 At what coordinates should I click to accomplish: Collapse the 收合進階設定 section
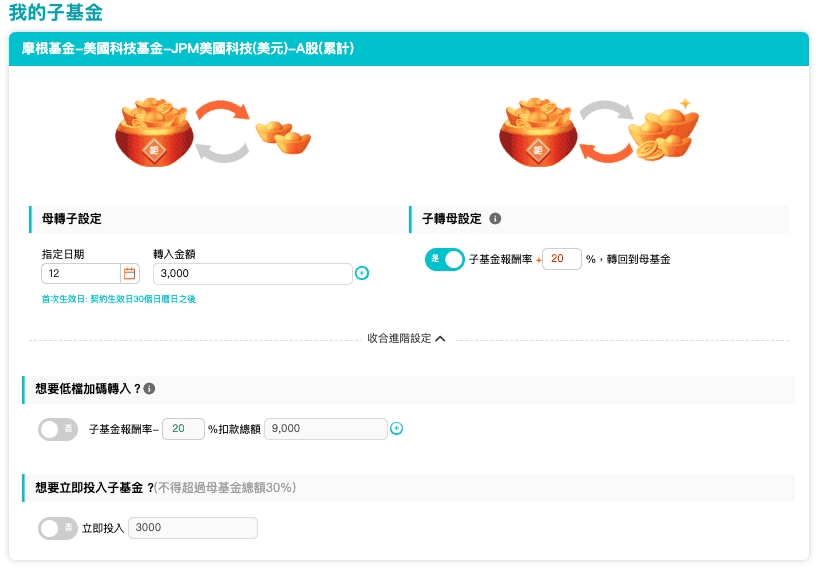coord(406,338)
